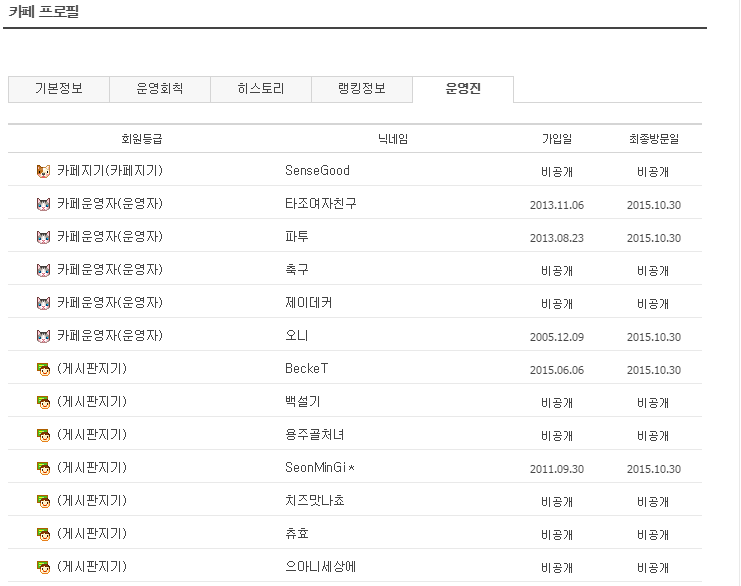The width and height of the screenshot is (741, 586).
Task: Click manager icon in 오니 row
Action: pos(43,336)
